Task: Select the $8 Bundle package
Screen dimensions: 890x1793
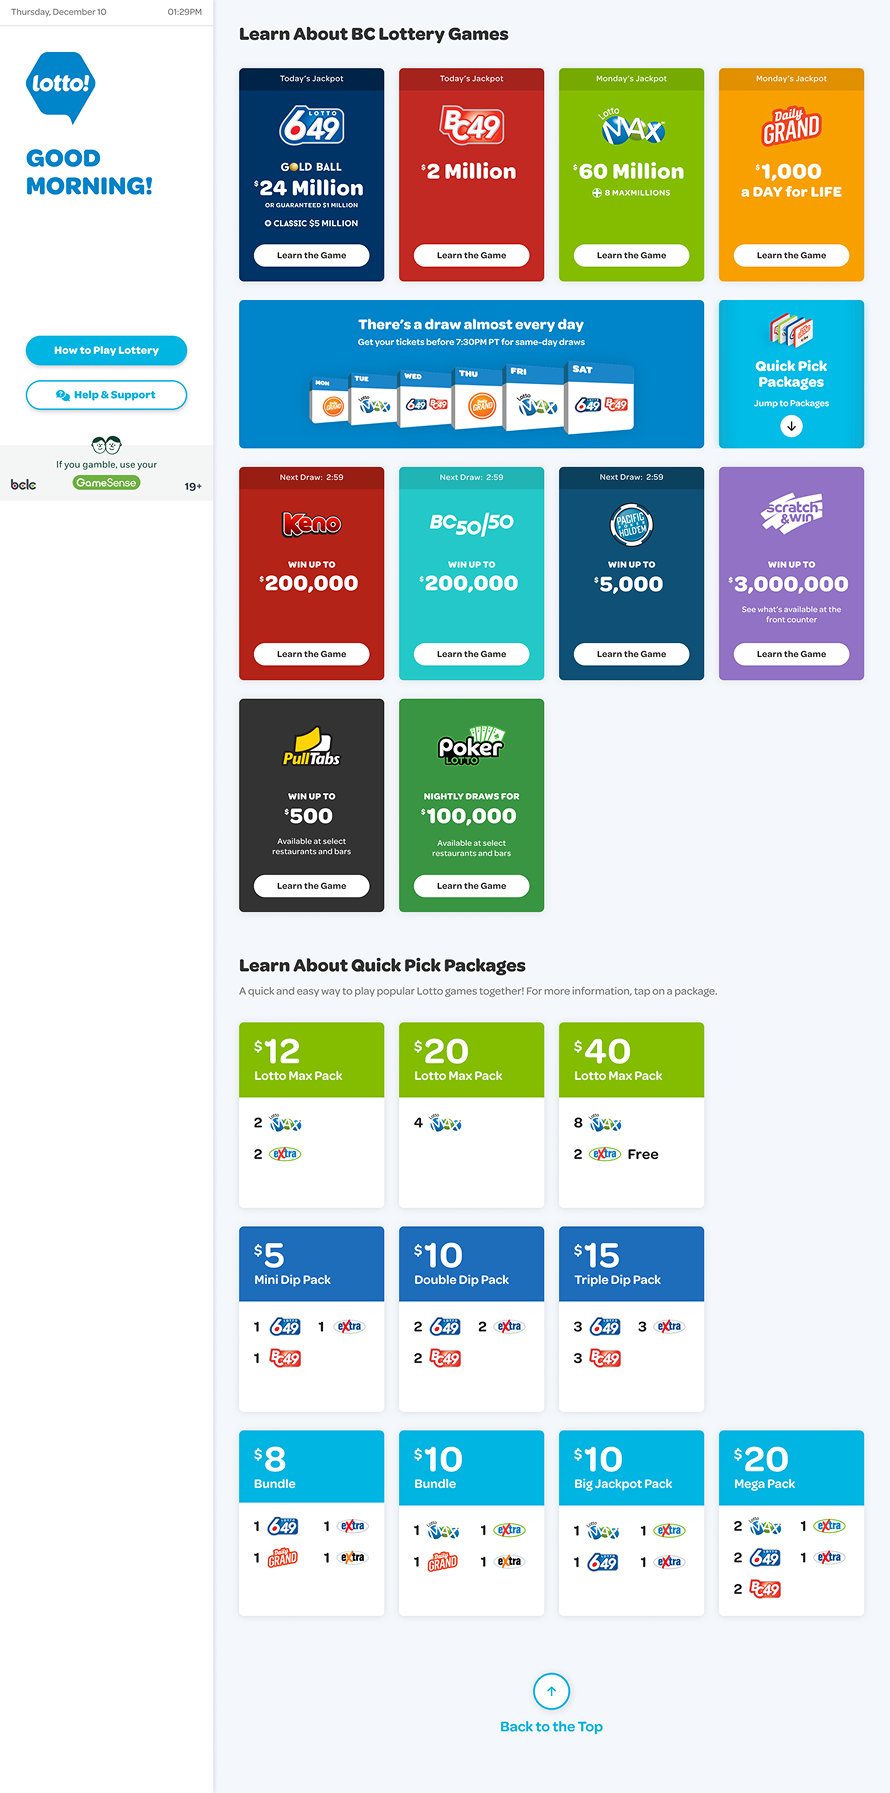Action: [311, 1523]
